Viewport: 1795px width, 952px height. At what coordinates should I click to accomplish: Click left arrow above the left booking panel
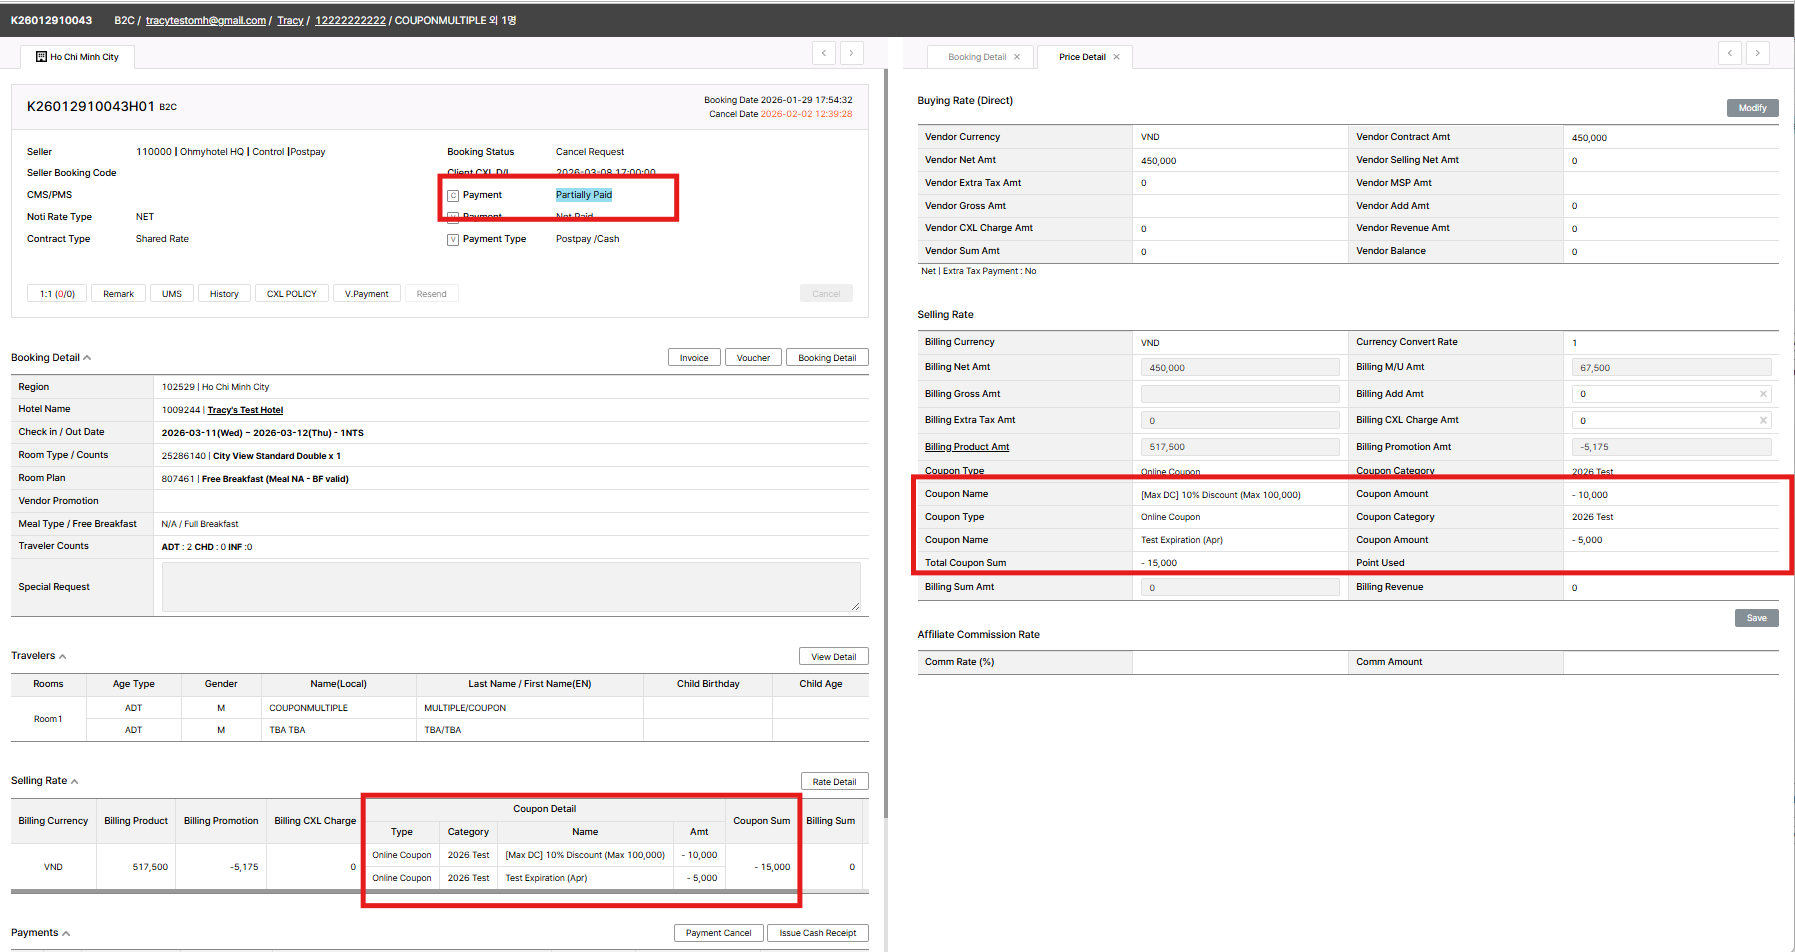[824, 53]
